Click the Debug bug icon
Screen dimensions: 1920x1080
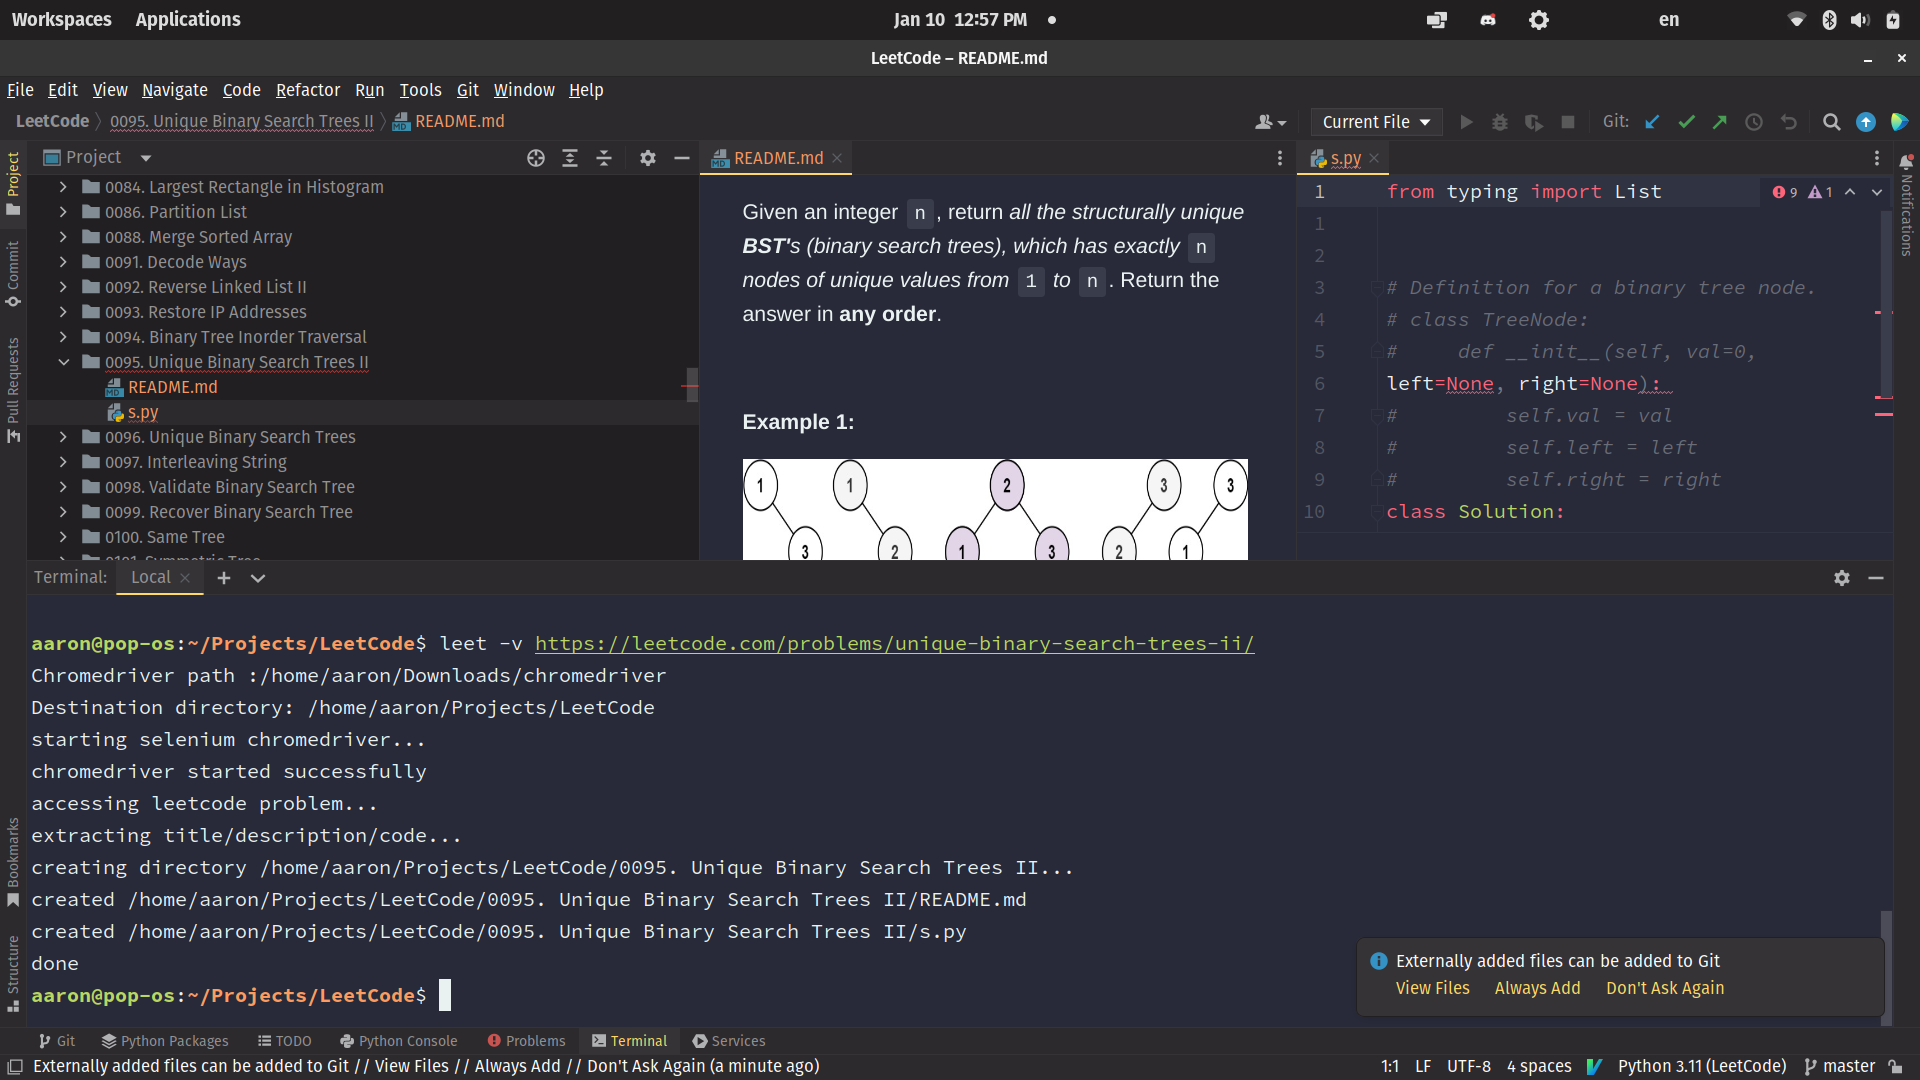click(x=1499, y=122)
